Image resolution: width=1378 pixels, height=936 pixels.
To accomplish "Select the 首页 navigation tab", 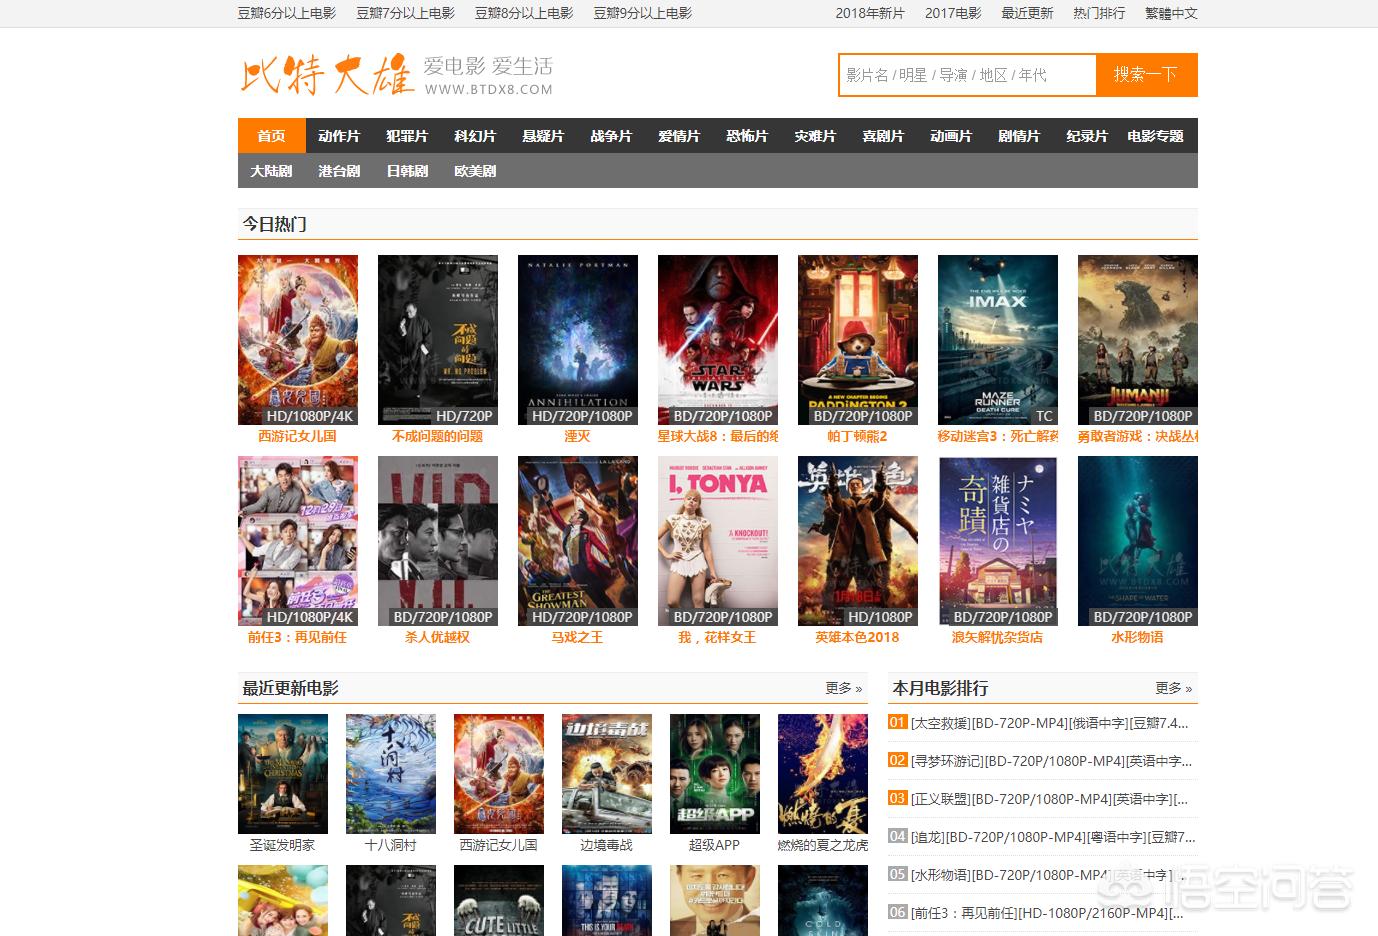I will 271,136.
